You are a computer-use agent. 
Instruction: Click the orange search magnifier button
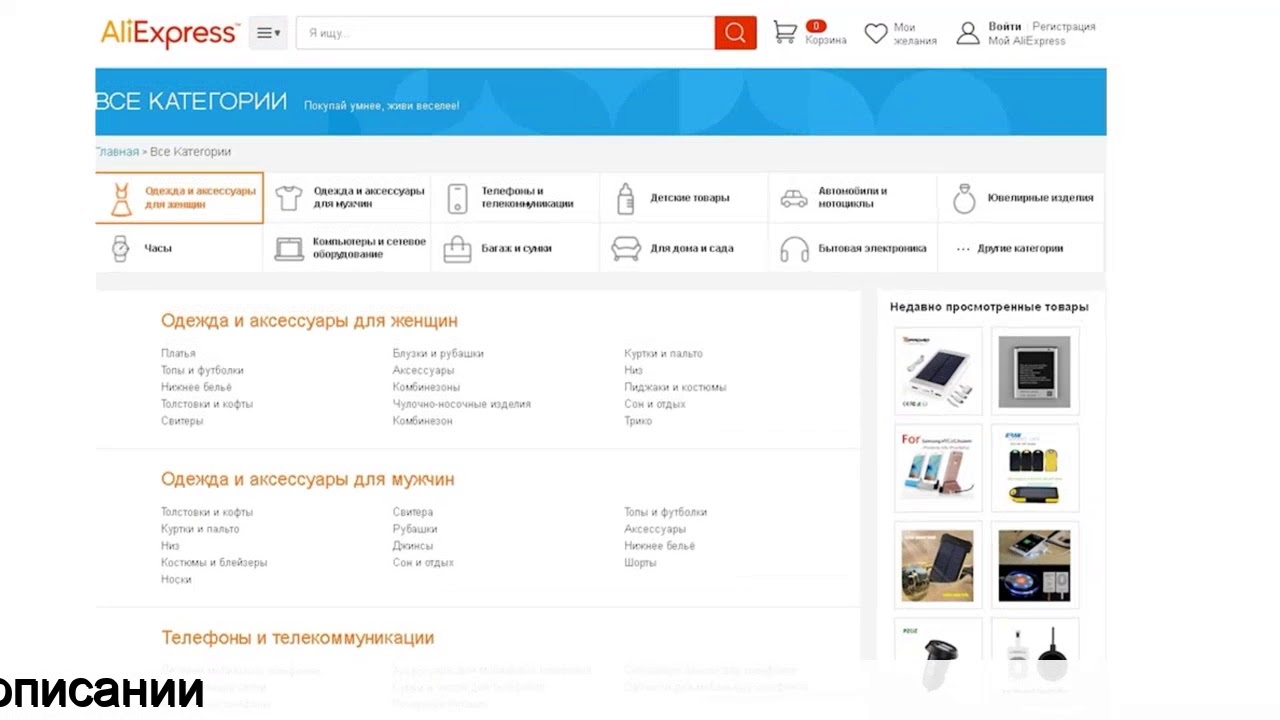735,33
